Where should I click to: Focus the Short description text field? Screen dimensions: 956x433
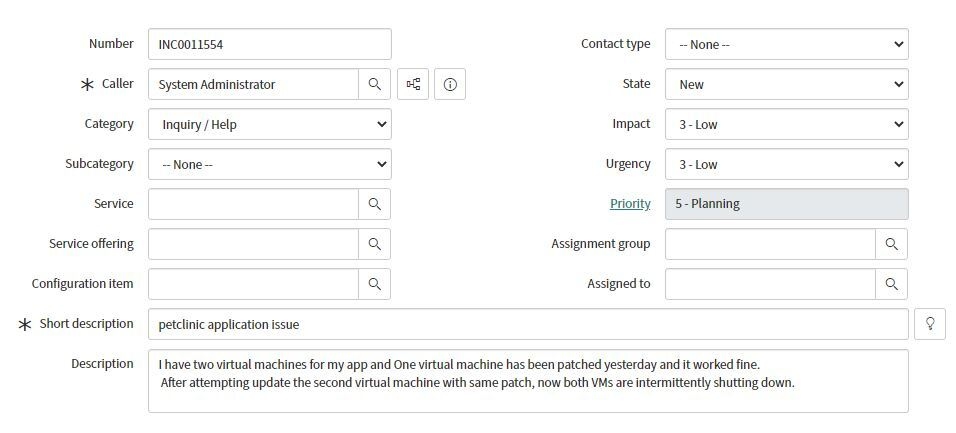tap(528, 324)
